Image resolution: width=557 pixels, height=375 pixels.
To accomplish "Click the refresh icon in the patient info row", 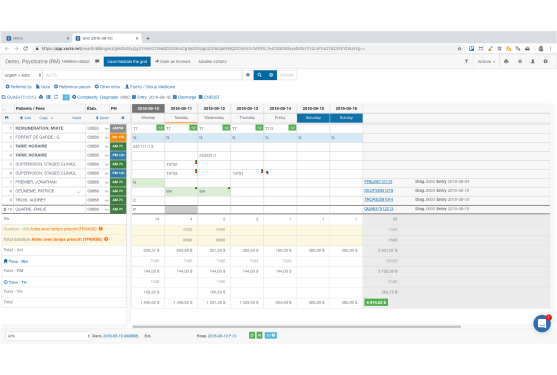I will (x=56, y=97).
